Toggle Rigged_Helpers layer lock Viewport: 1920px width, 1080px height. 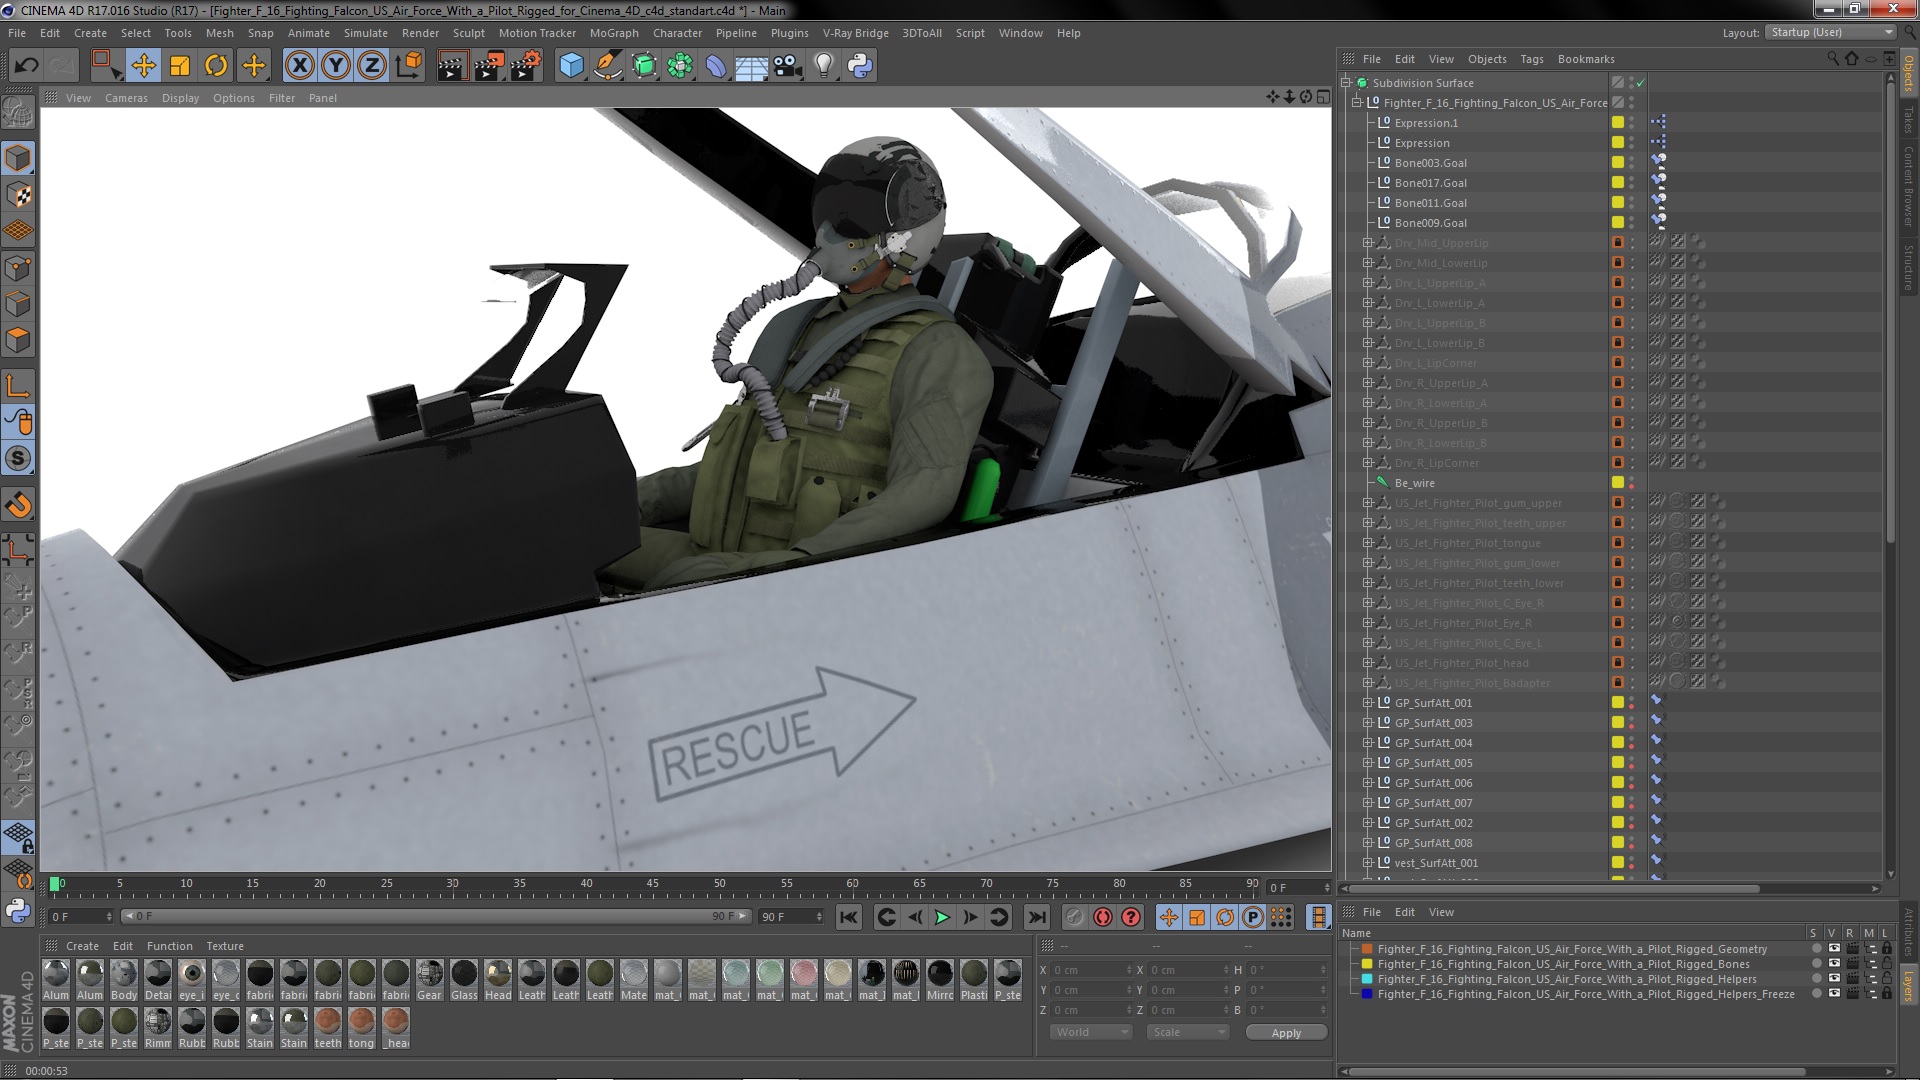coord(1886,979)
